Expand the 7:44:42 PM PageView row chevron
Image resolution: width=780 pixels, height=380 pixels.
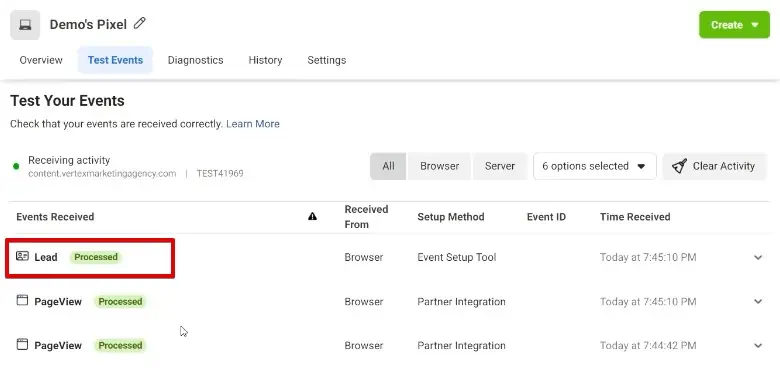click(758, 346)
